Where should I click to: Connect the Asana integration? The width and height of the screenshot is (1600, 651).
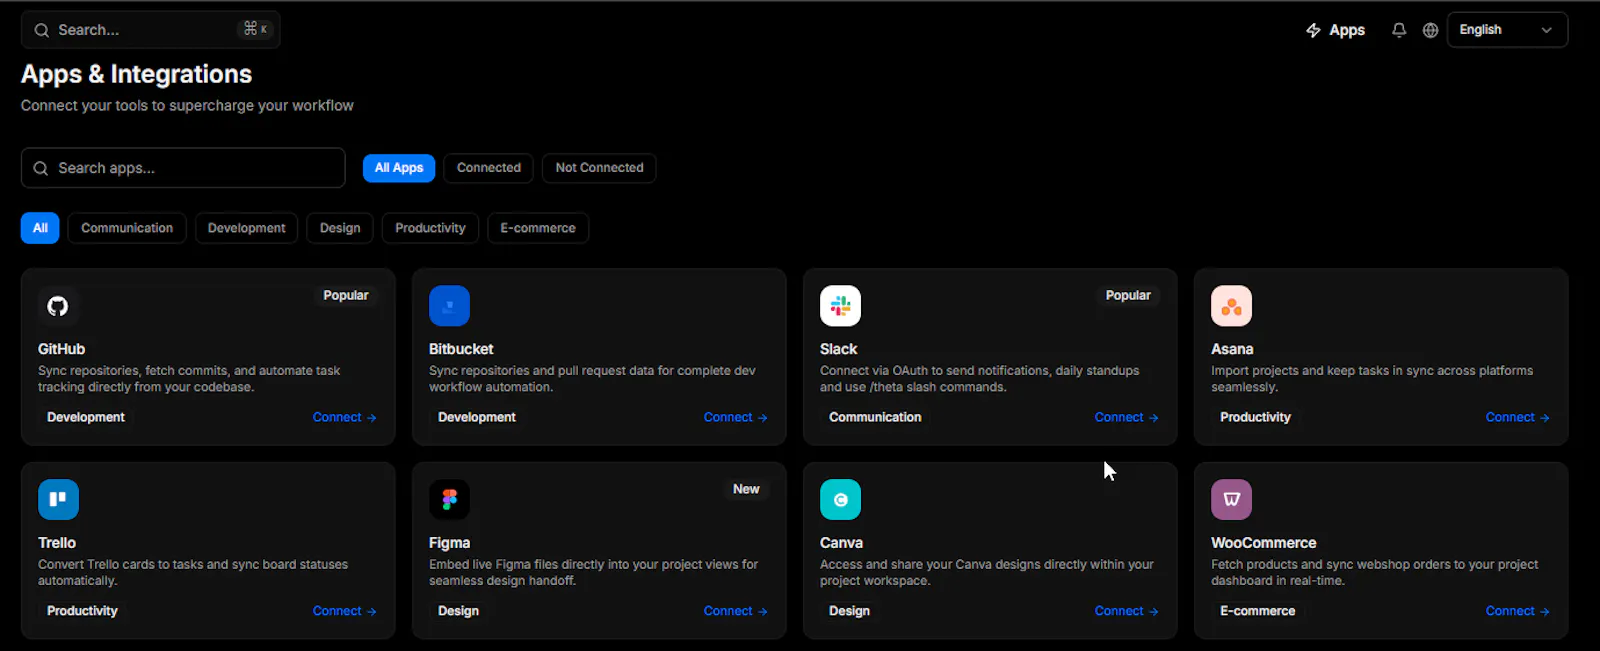[1518, 417]
